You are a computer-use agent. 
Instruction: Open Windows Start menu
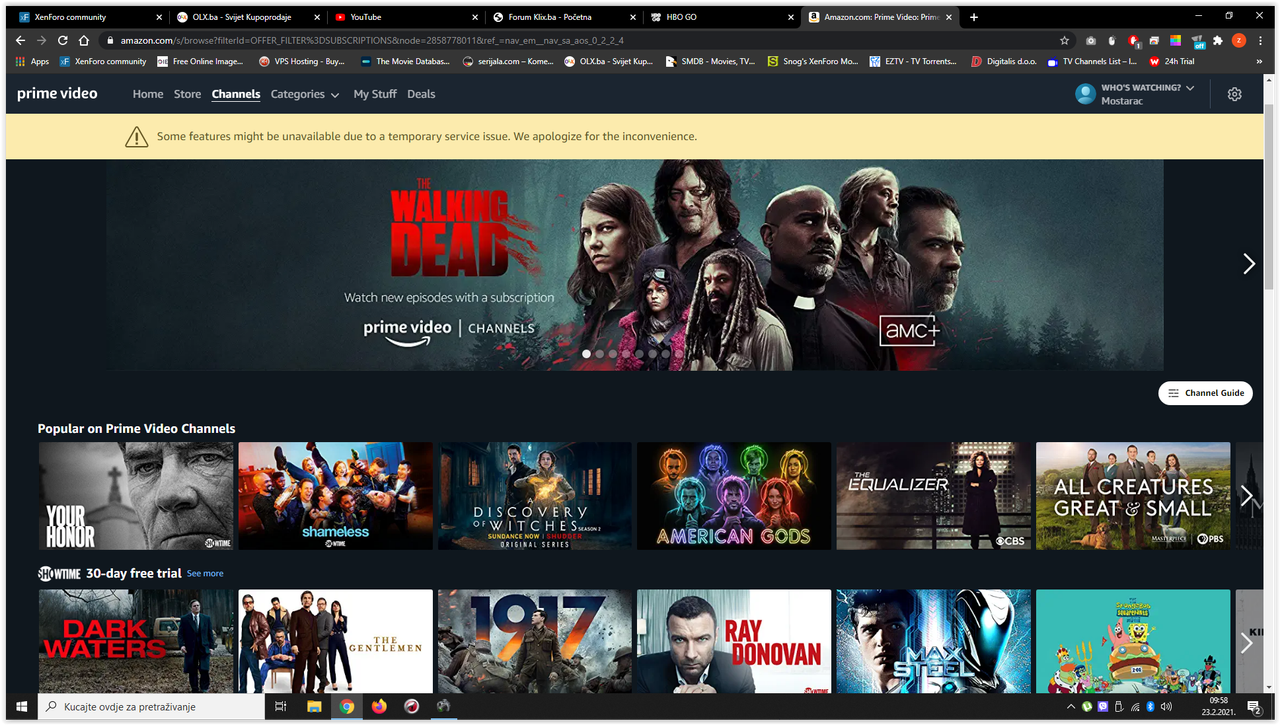tap(21, 707)
